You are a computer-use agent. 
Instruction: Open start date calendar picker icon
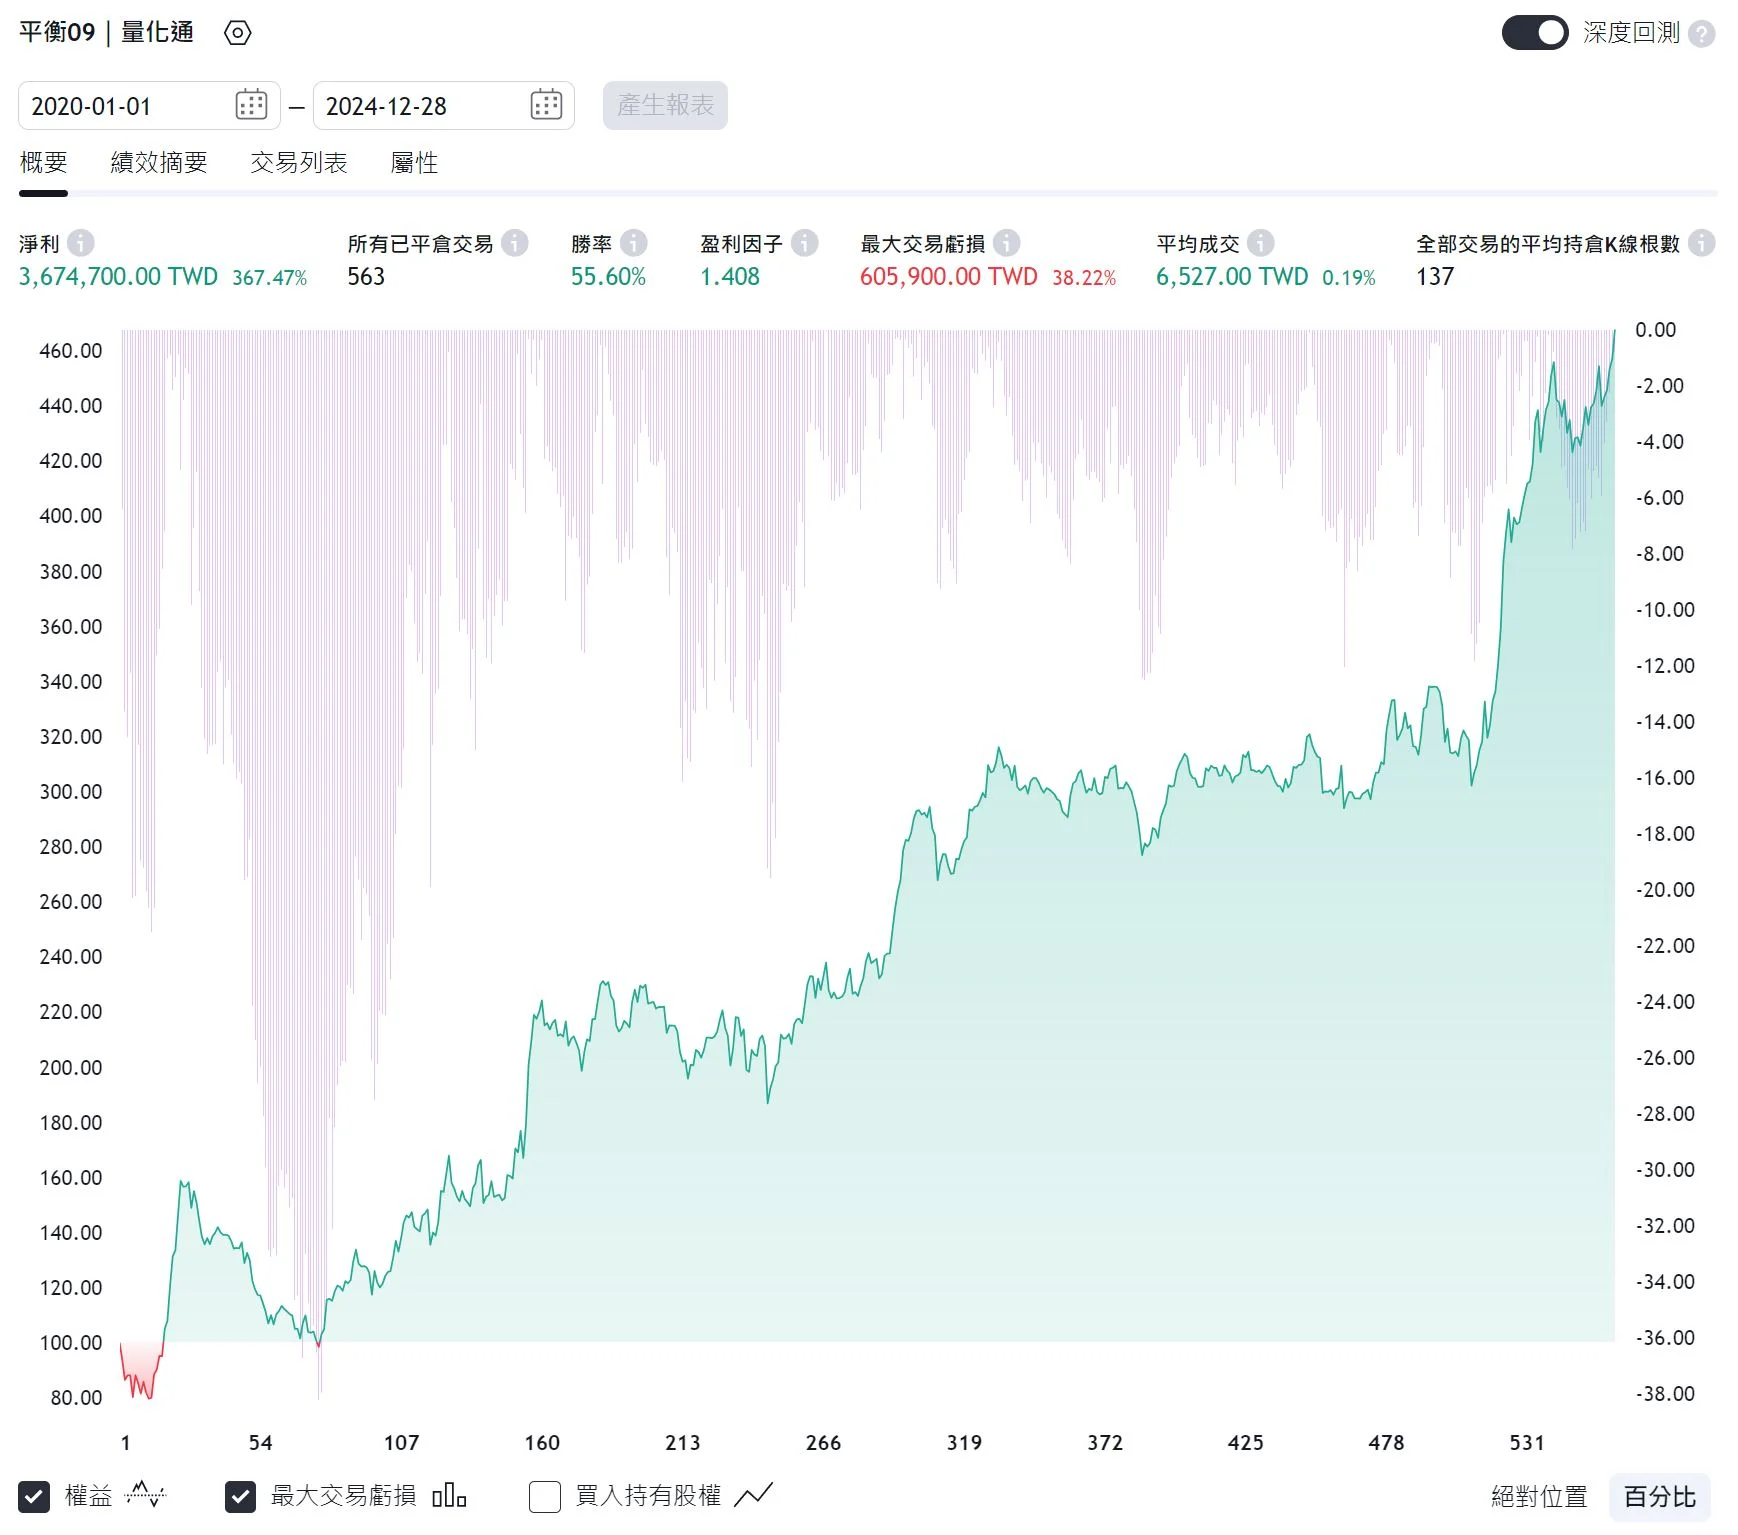tap(251, 105)
